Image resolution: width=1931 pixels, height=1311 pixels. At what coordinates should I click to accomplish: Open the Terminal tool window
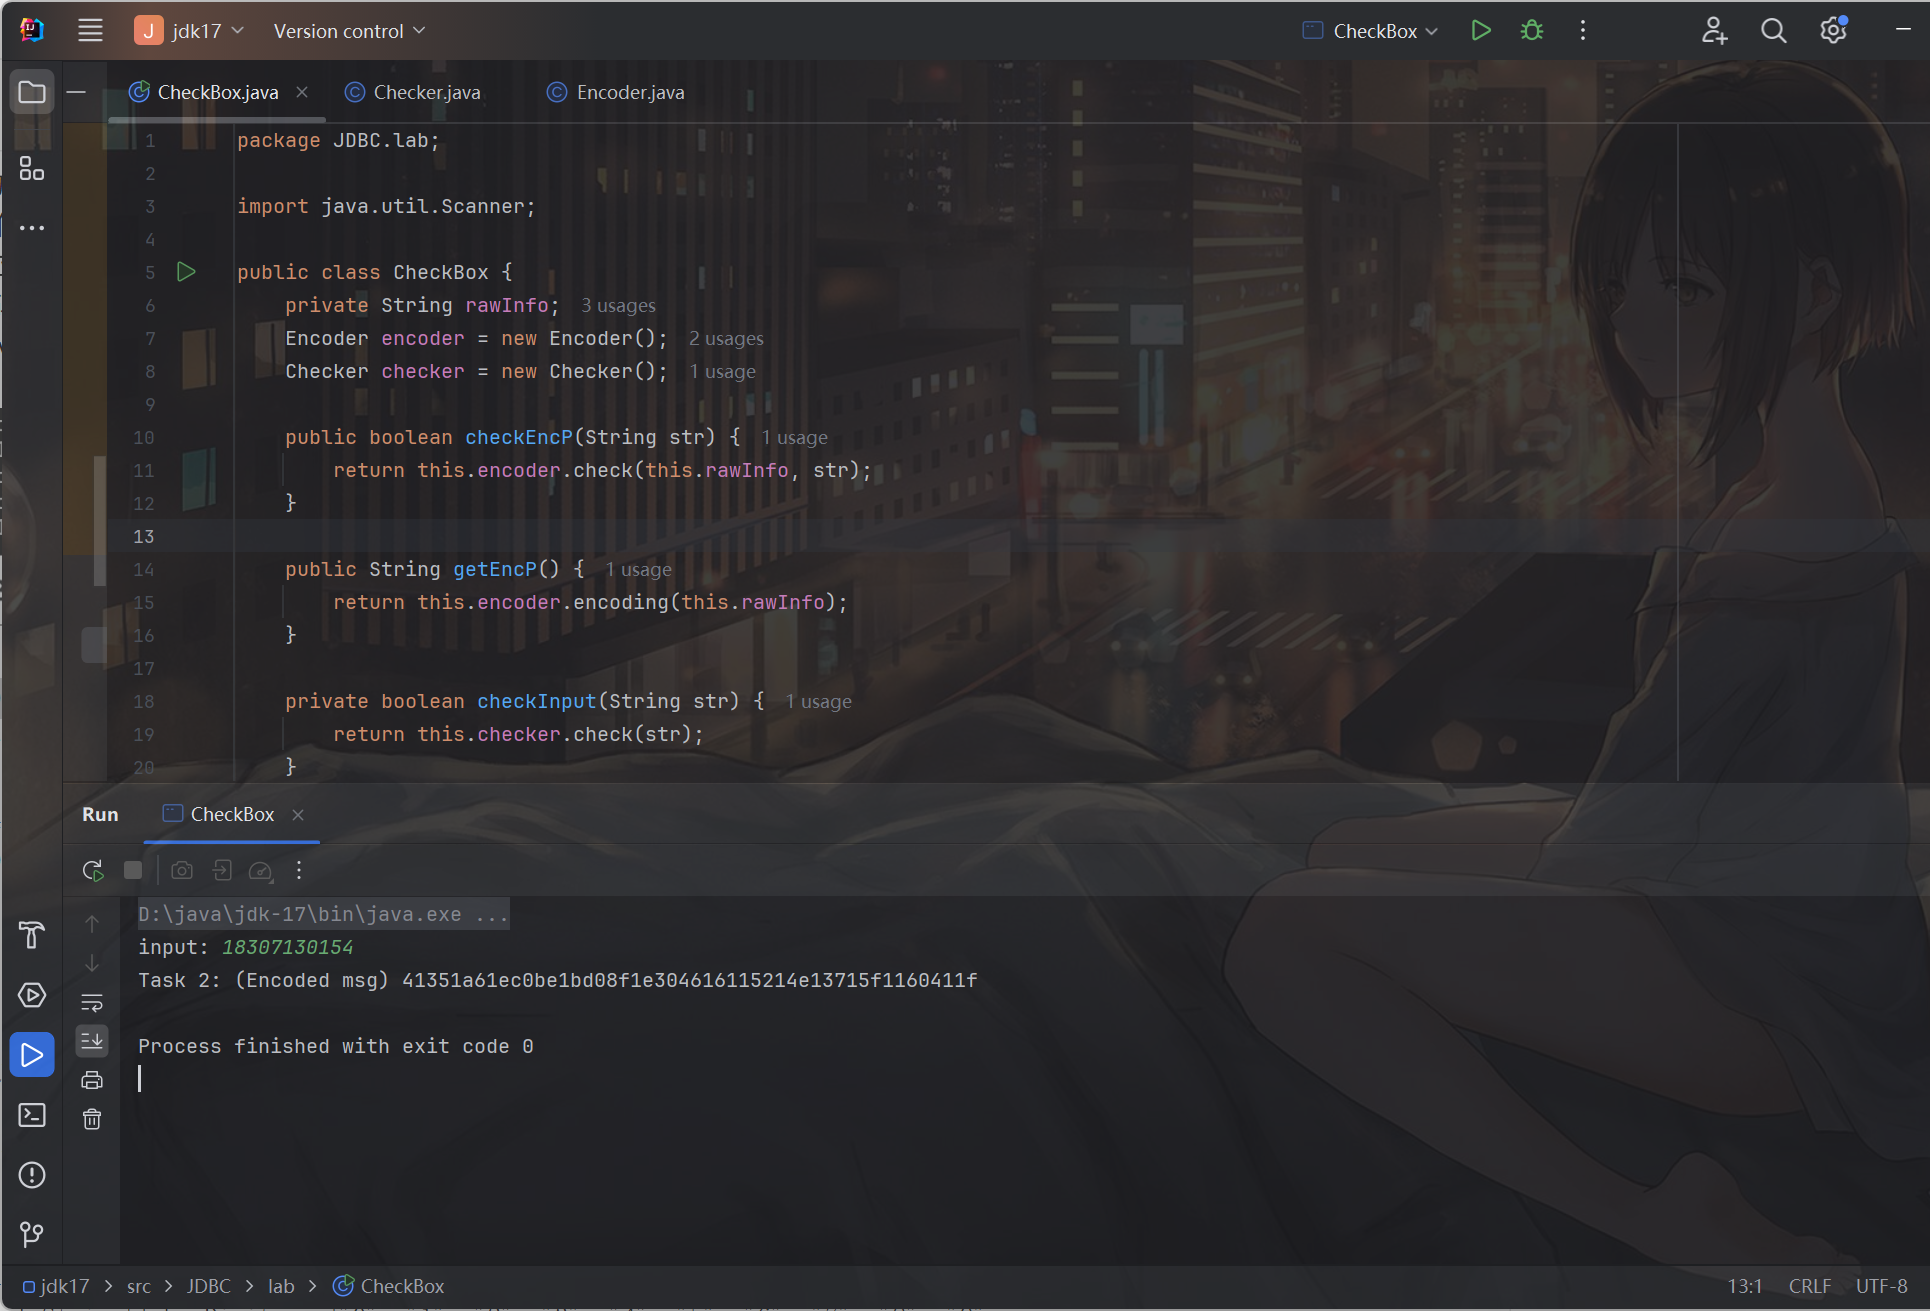pos(32,1115)
